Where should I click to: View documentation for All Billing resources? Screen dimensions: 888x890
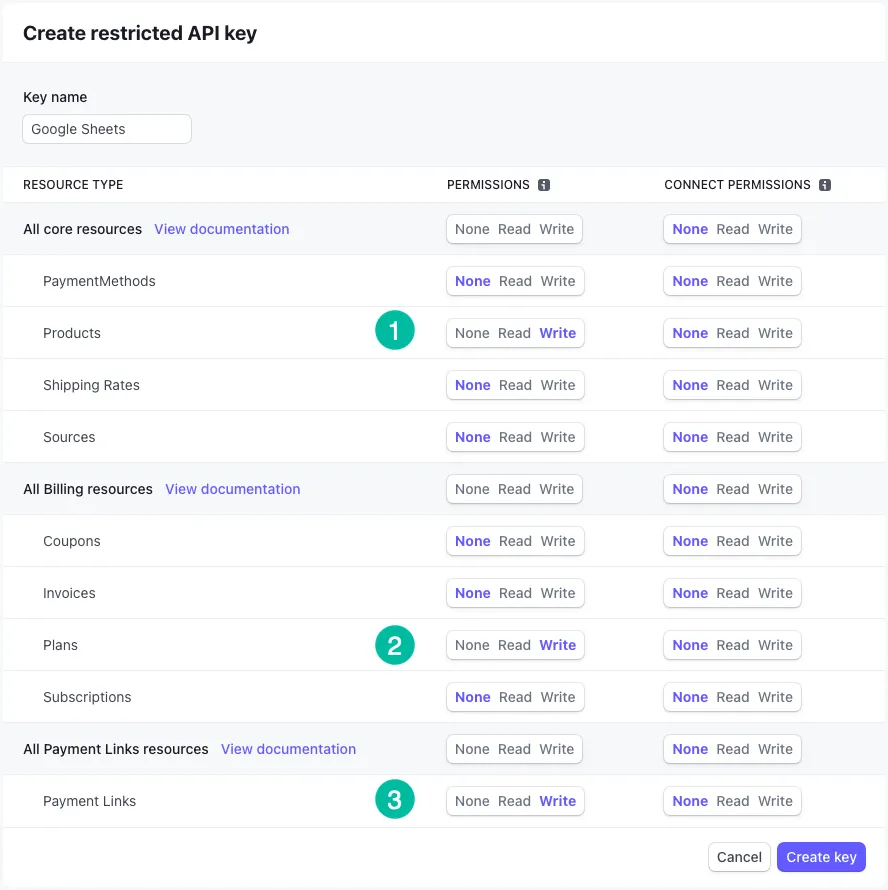click(232, 489)
